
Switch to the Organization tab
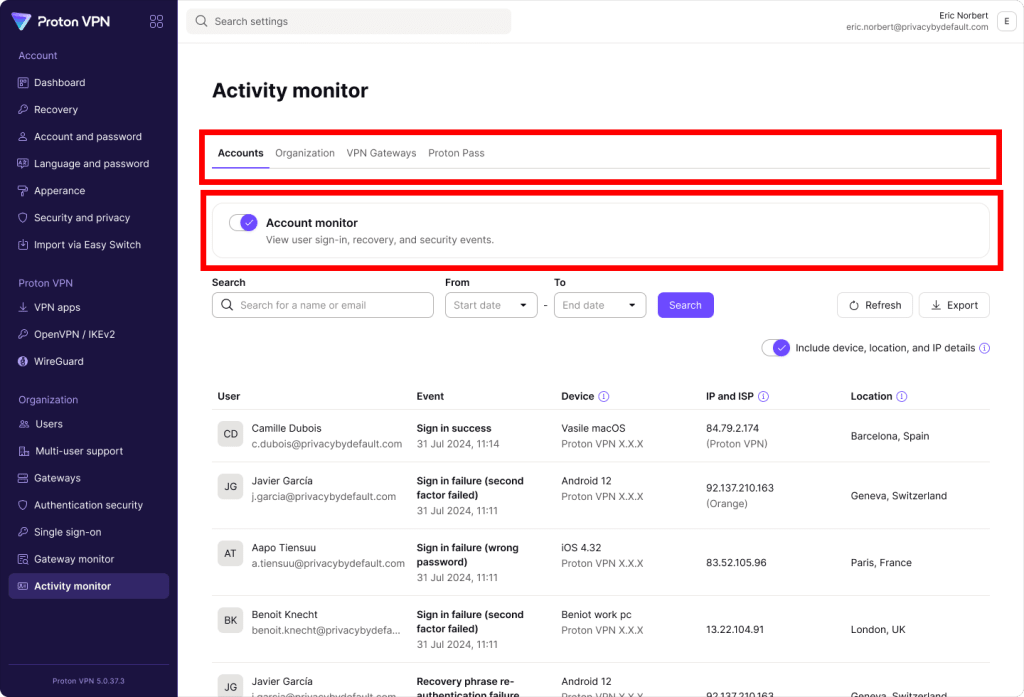coord(305,154)
